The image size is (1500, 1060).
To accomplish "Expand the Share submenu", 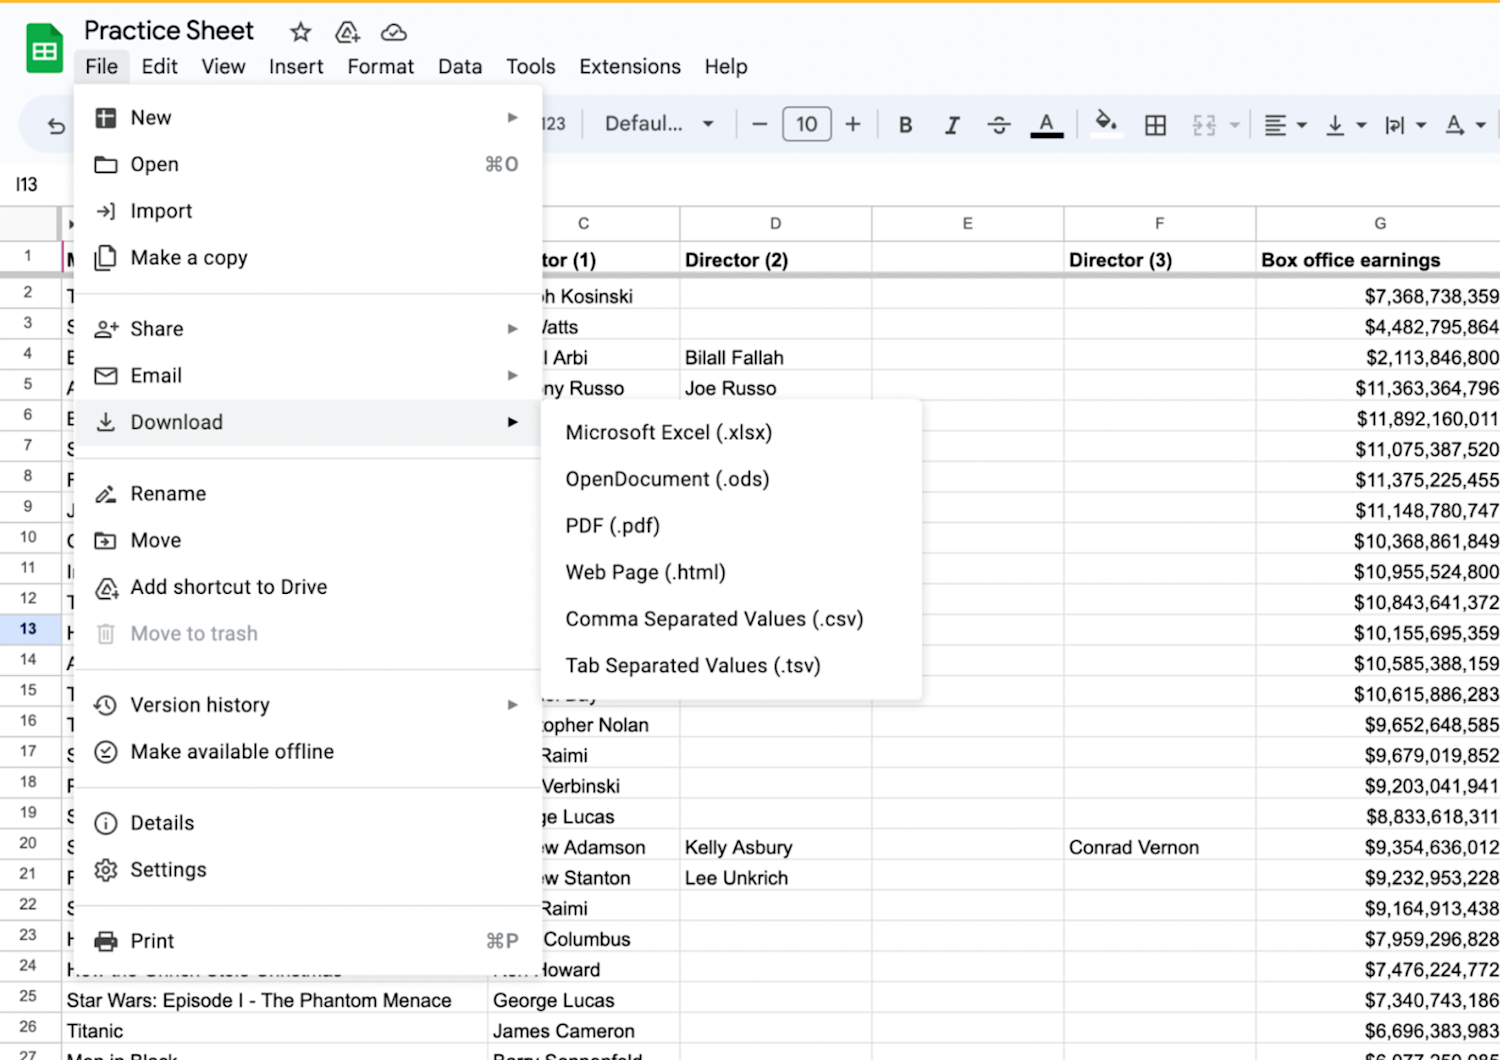I will [x=308, y=329].
